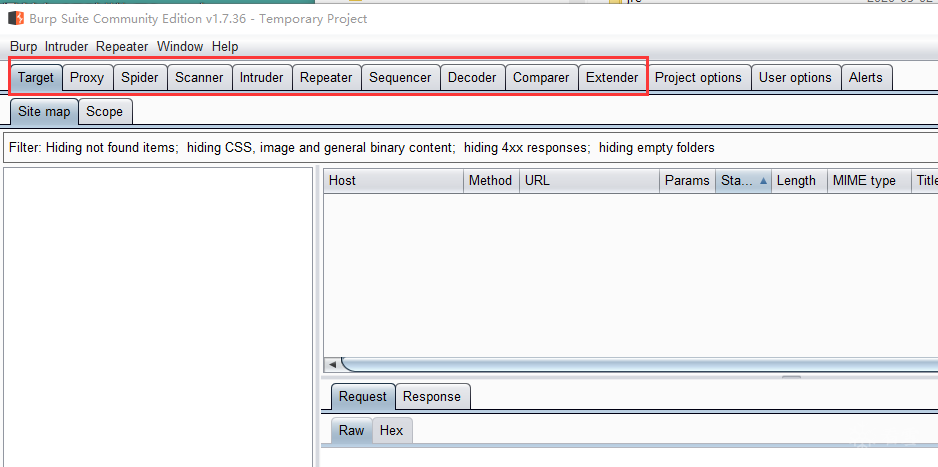Switch to the Decoder tab

[472, 78]
